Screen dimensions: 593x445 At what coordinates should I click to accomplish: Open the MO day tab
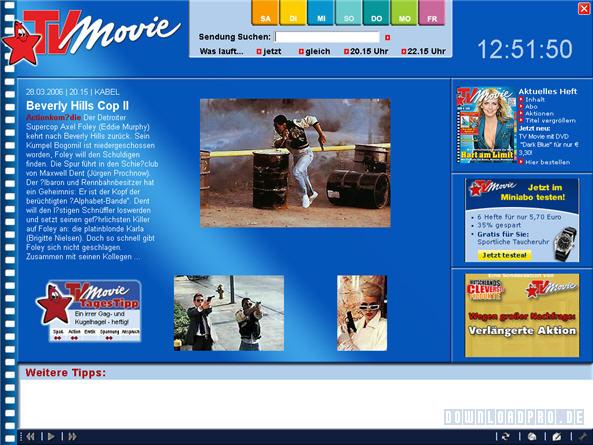[404, 13]
